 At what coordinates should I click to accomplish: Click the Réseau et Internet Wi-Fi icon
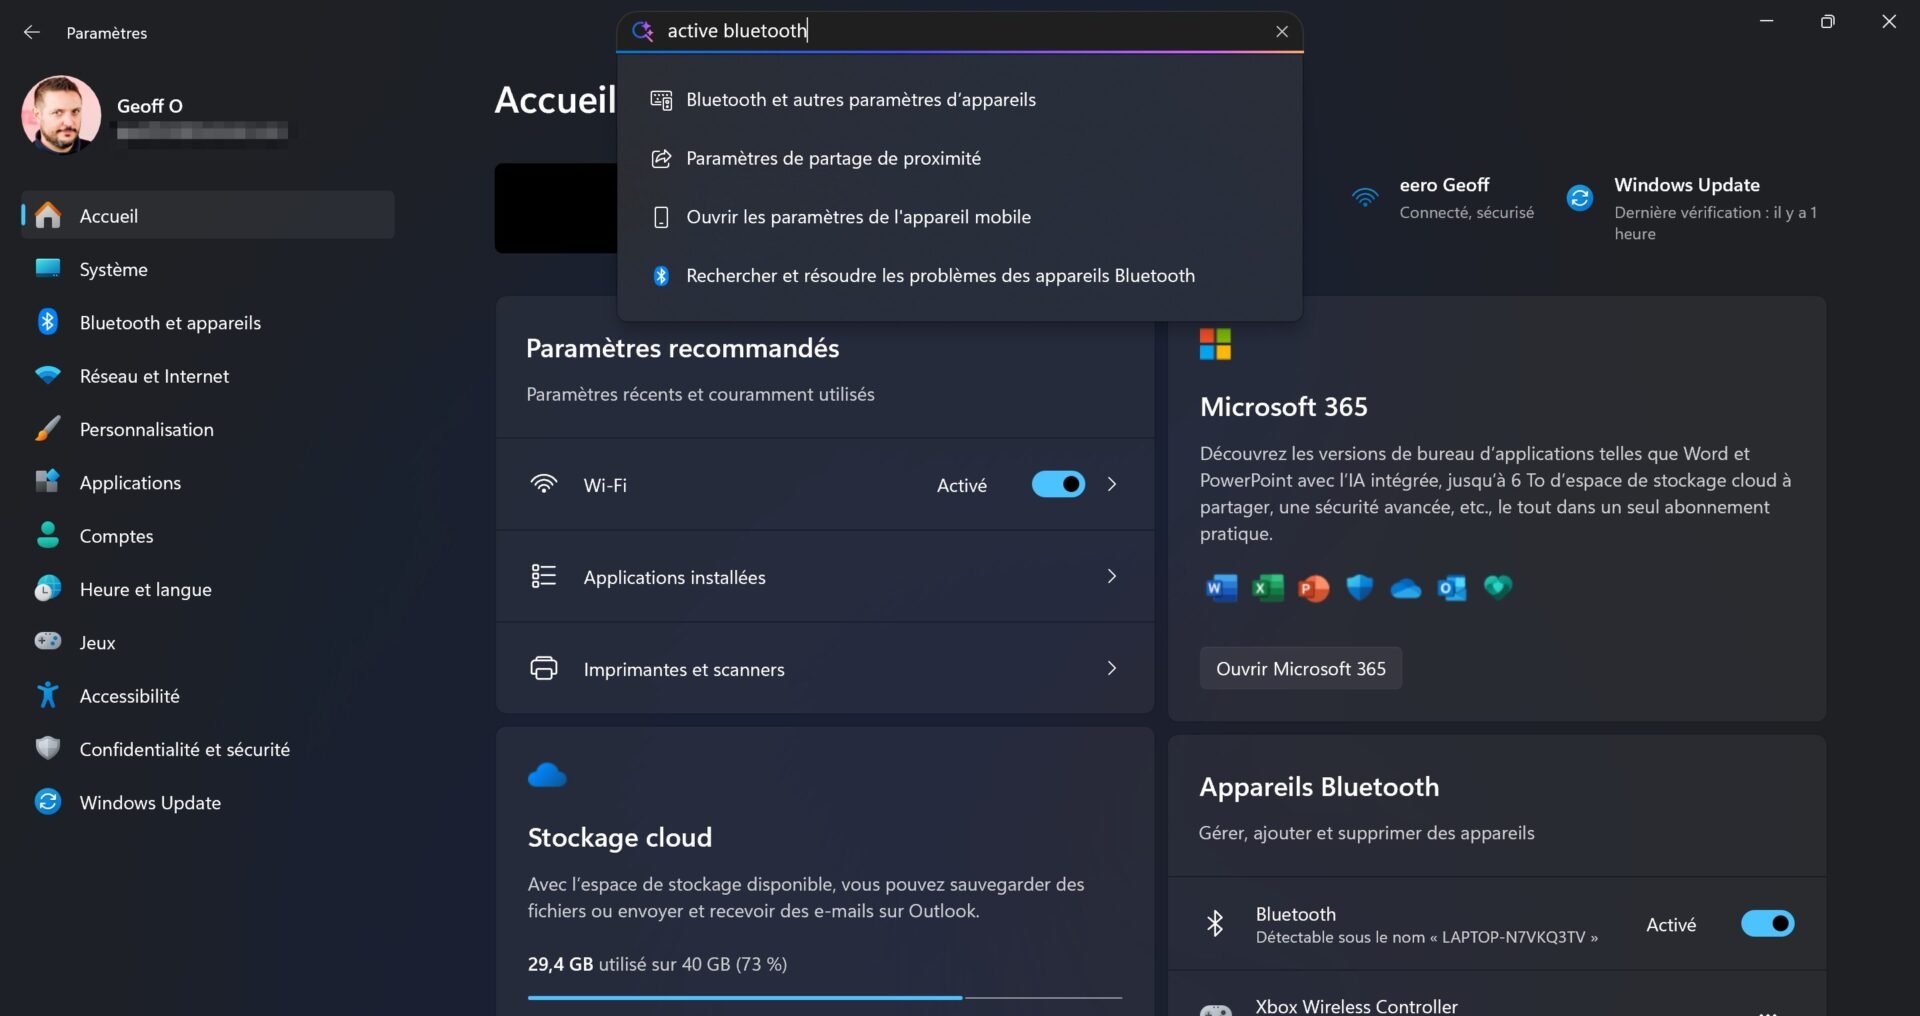coord(48,375)
